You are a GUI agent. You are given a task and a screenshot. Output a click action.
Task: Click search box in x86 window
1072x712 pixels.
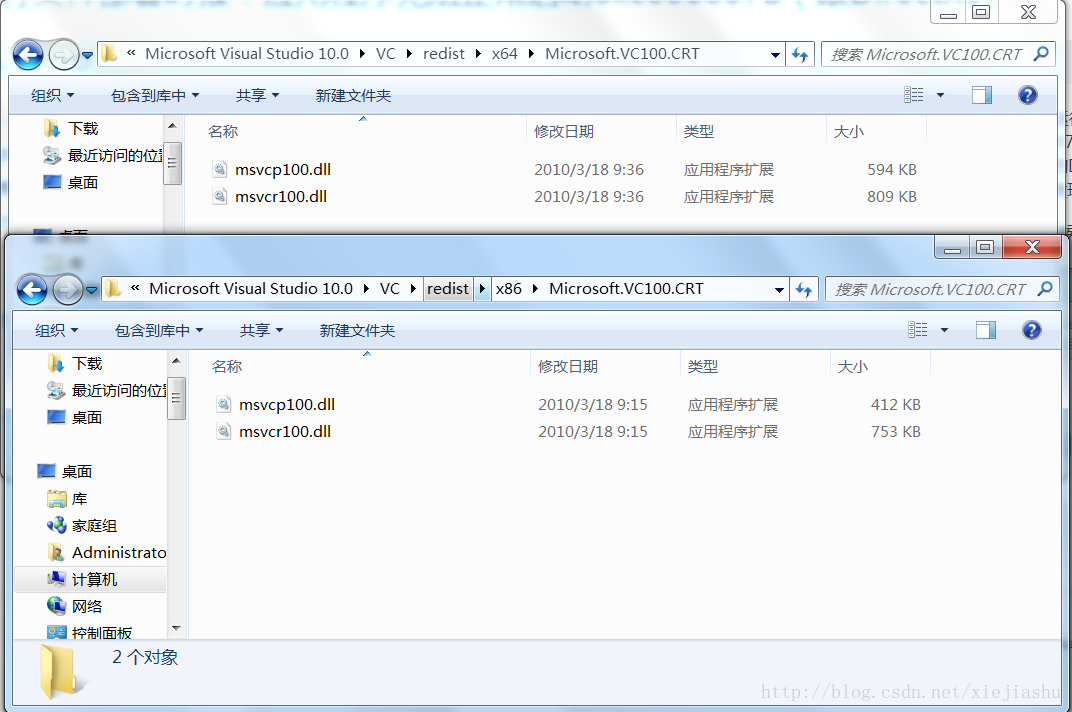pos(942,289)
